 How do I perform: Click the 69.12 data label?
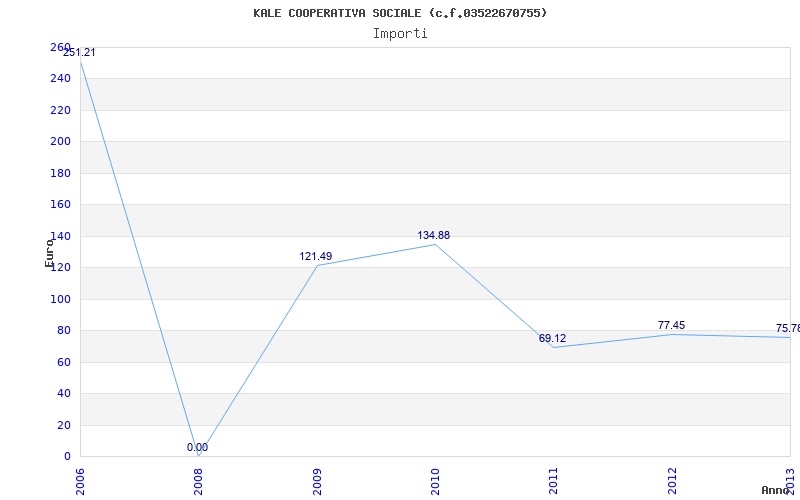[x=552, y=338]
